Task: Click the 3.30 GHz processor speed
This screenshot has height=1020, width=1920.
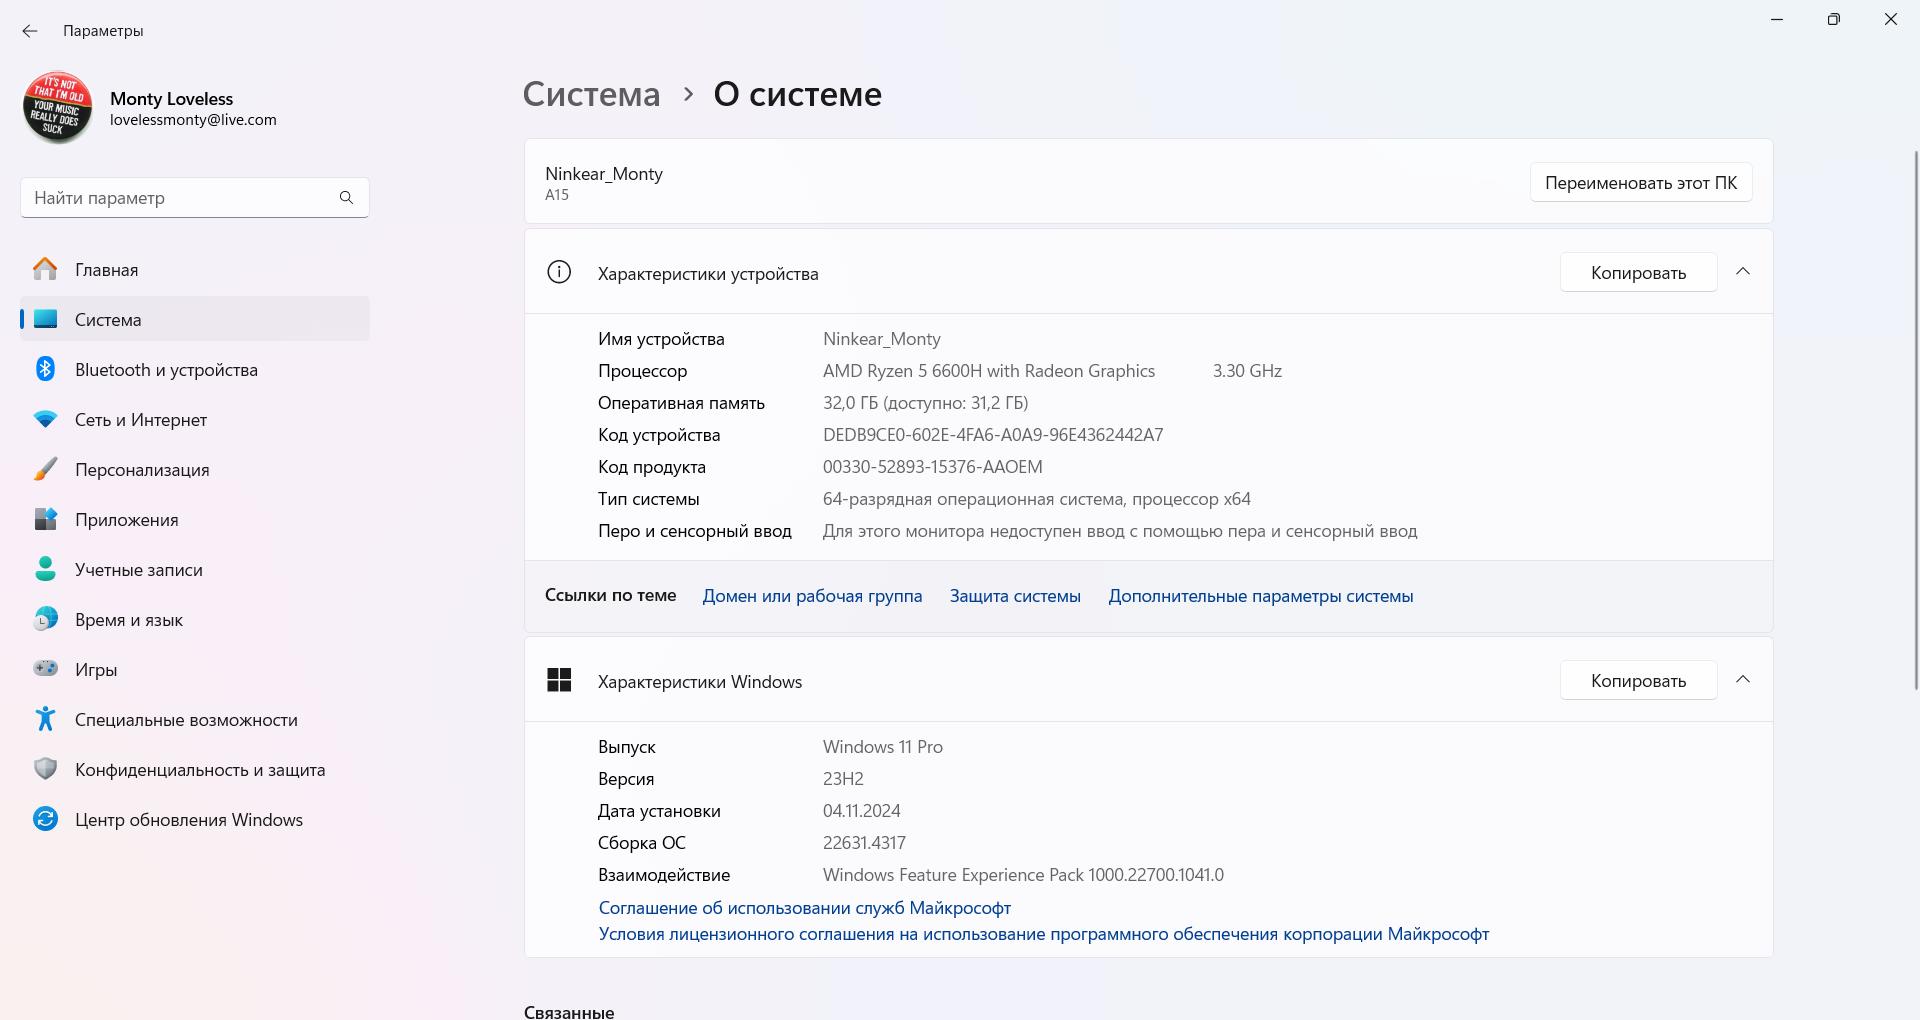Action: (x=1247, y=371)
